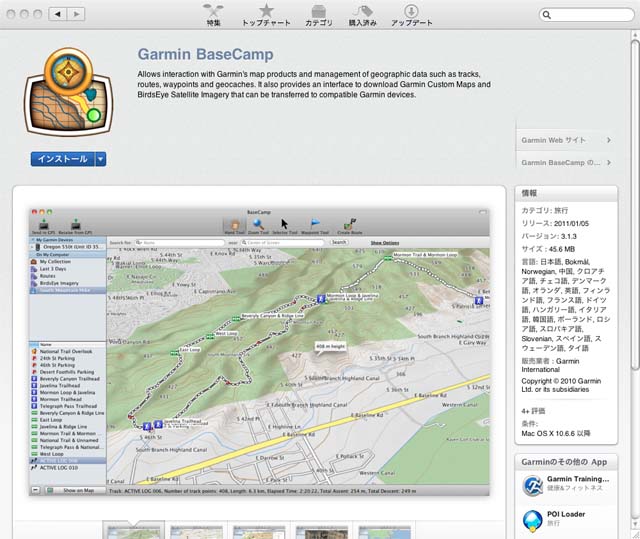Click the POI Loader app icon

click(533, 521)
